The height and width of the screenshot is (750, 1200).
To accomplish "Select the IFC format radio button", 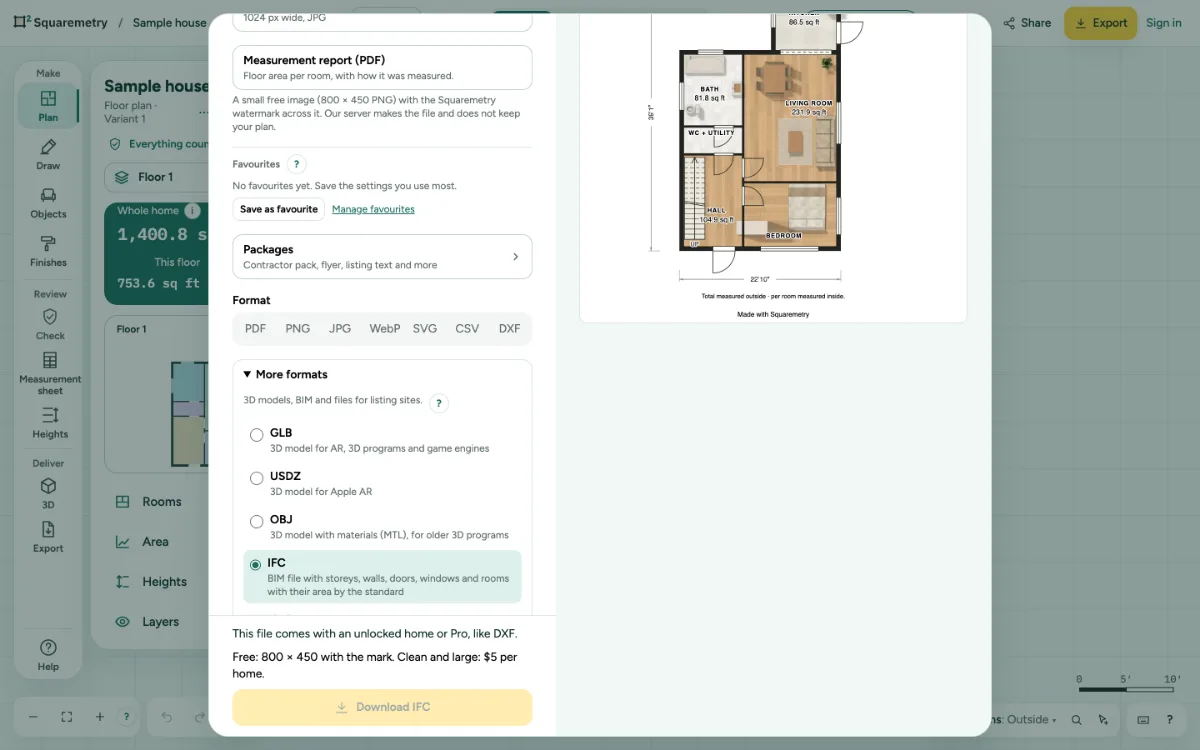I will [x=256, y=565].
